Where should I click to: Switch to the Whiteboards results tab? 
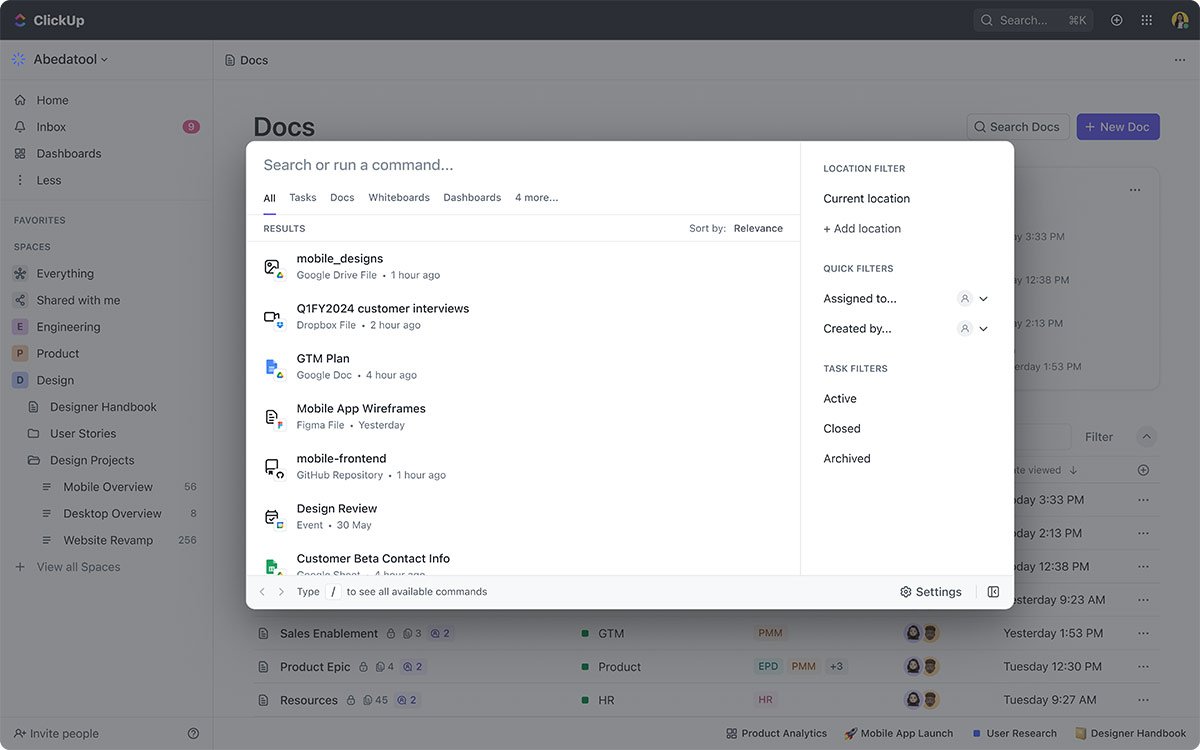point(398,197)
